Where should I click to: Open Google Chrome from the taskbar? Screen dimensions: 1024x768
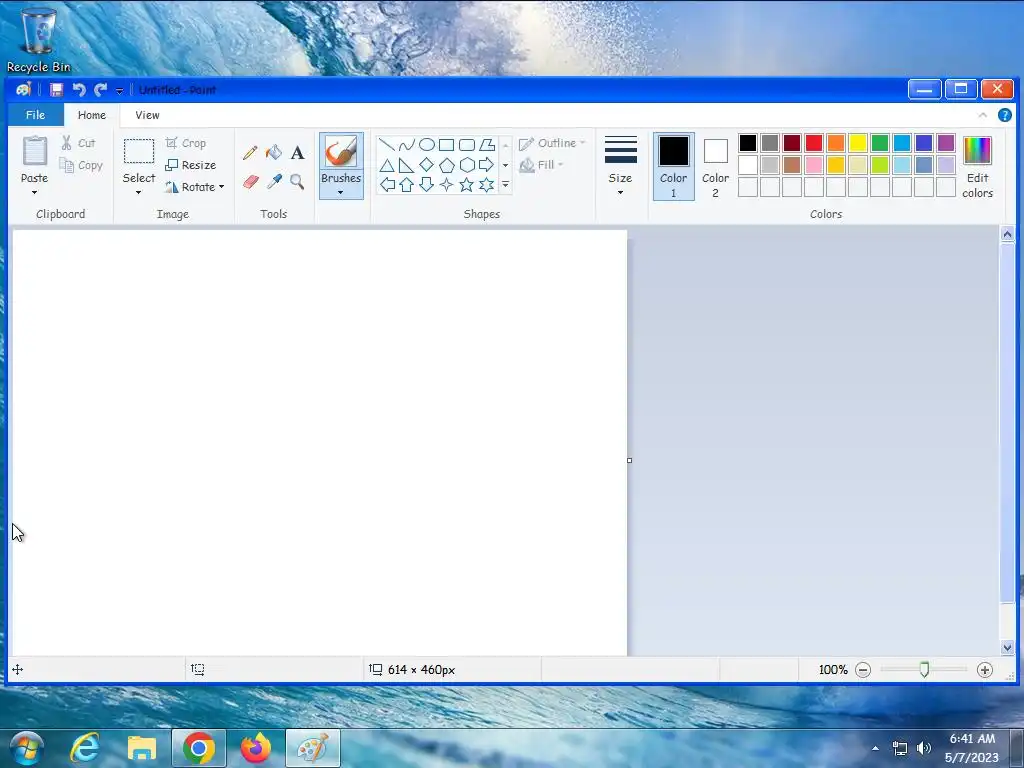point(199,748)
